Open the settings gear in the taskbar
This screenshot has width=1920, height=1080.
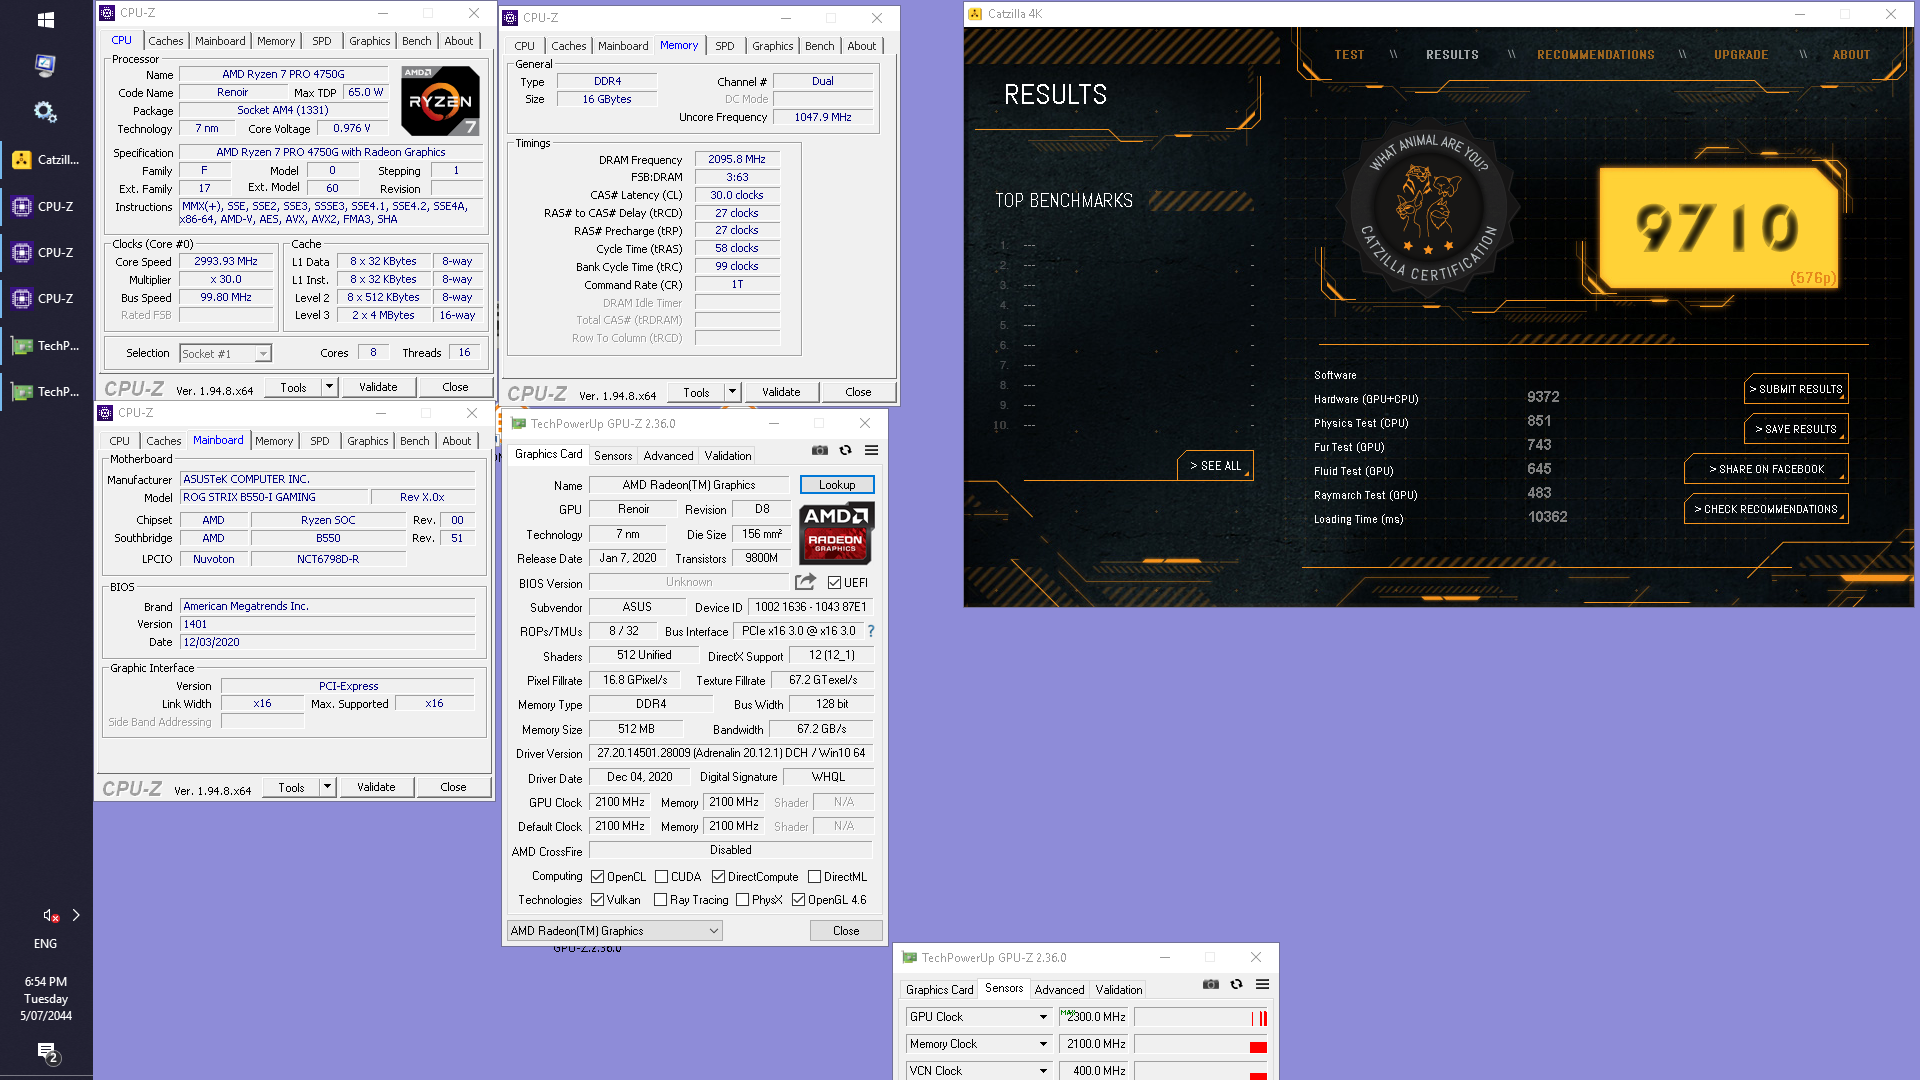[x=45, y=111]
